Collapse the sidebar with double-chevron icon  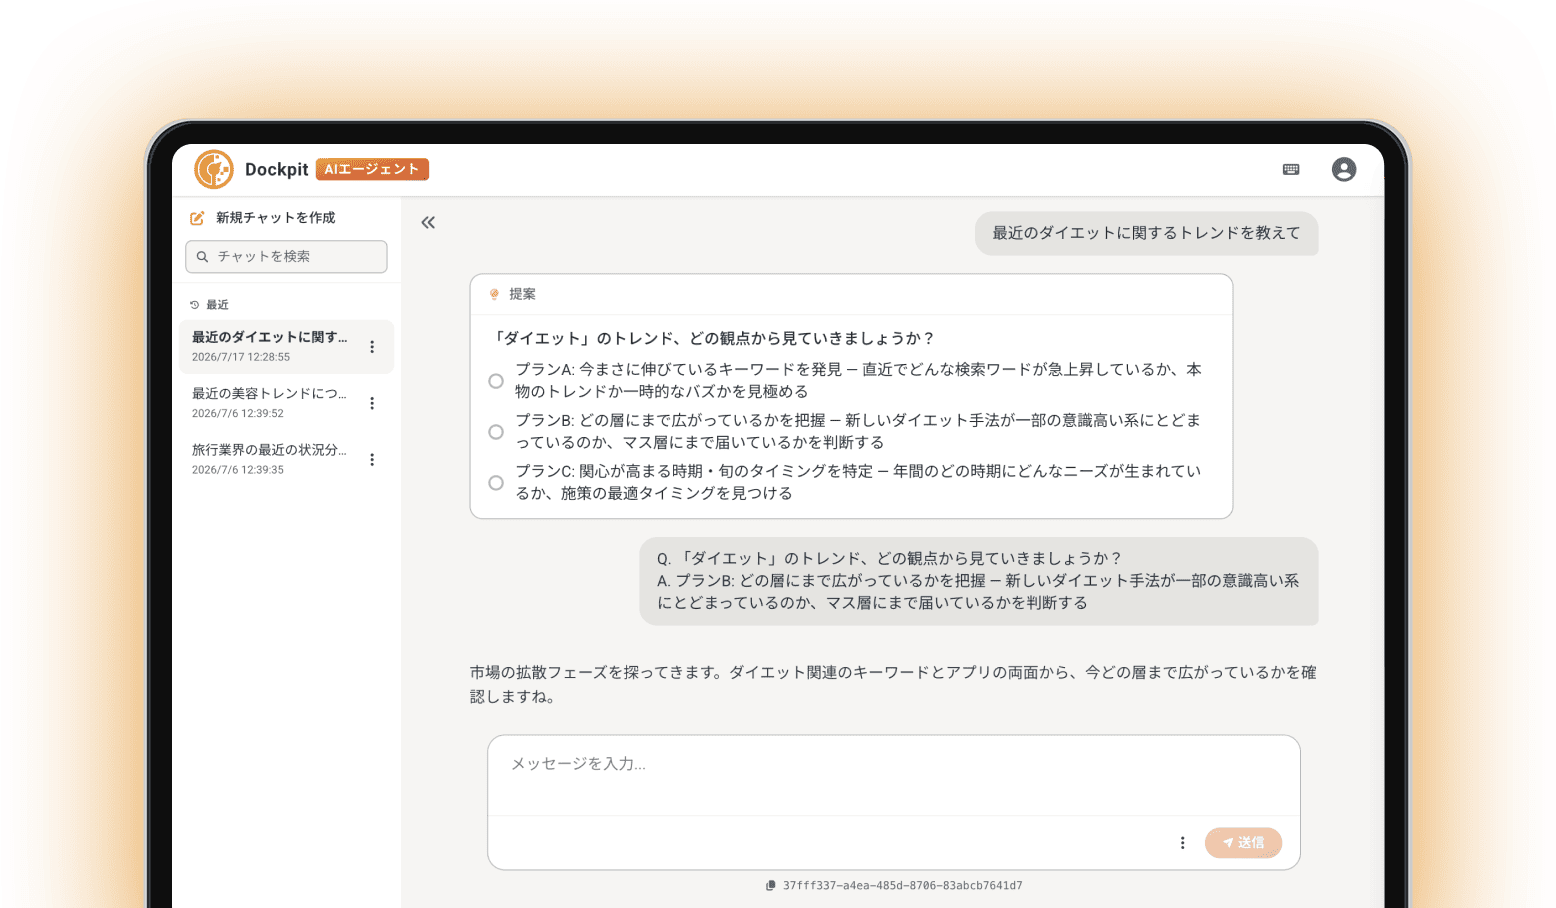[428, 223]
